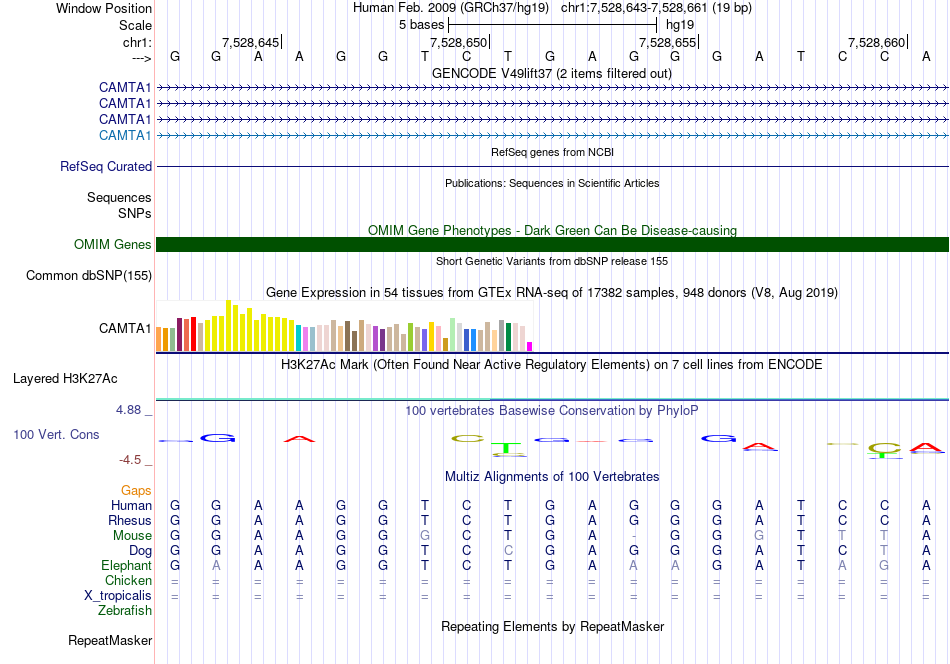Click the magenta bar ending the GTEx chart
The height and width of the screenshot is (664, 950).
pyautogui.click(x=530, y=347)
